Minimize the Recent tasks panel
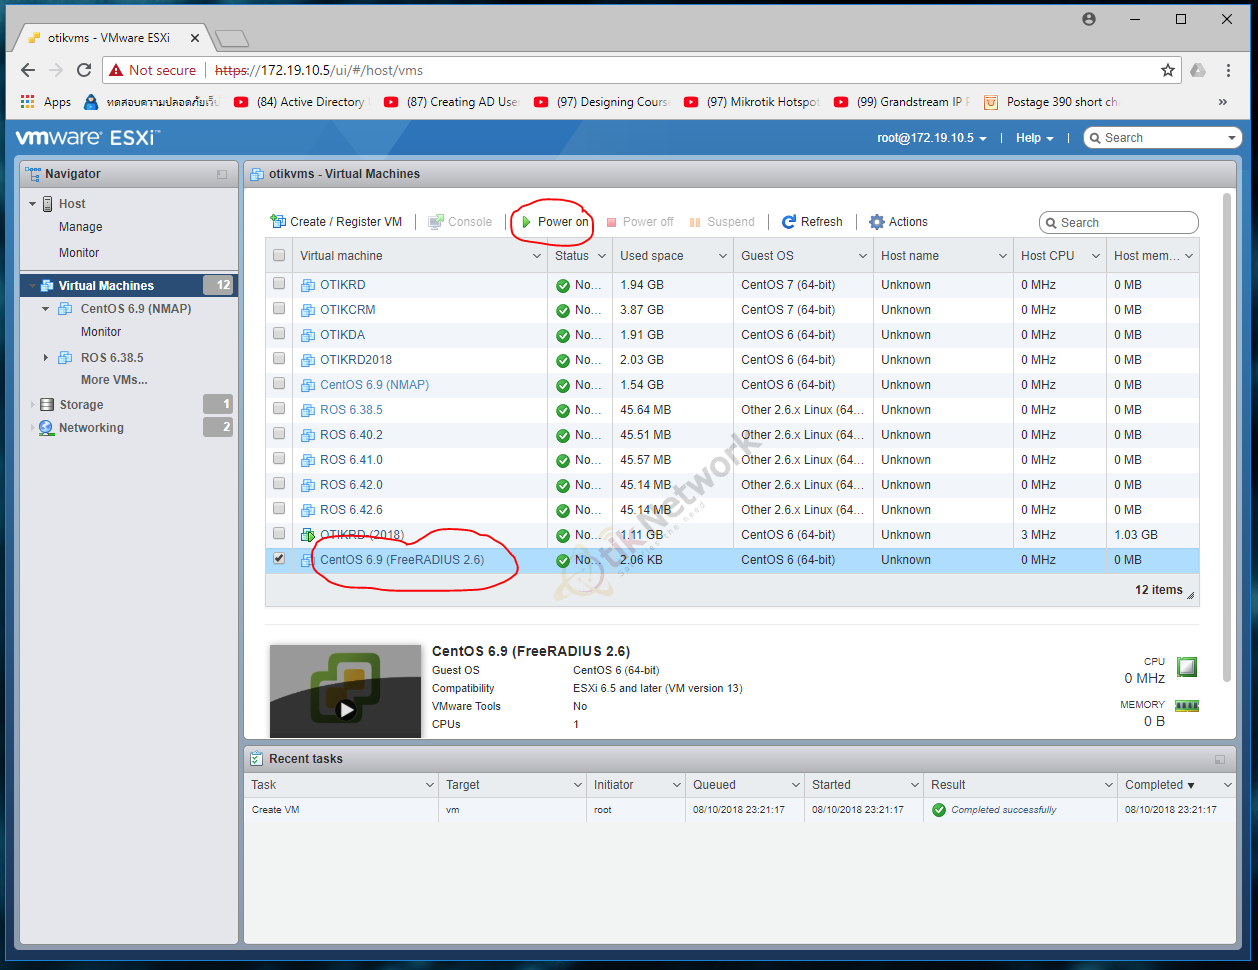1258x970 pixels. tap(1220, 759)
